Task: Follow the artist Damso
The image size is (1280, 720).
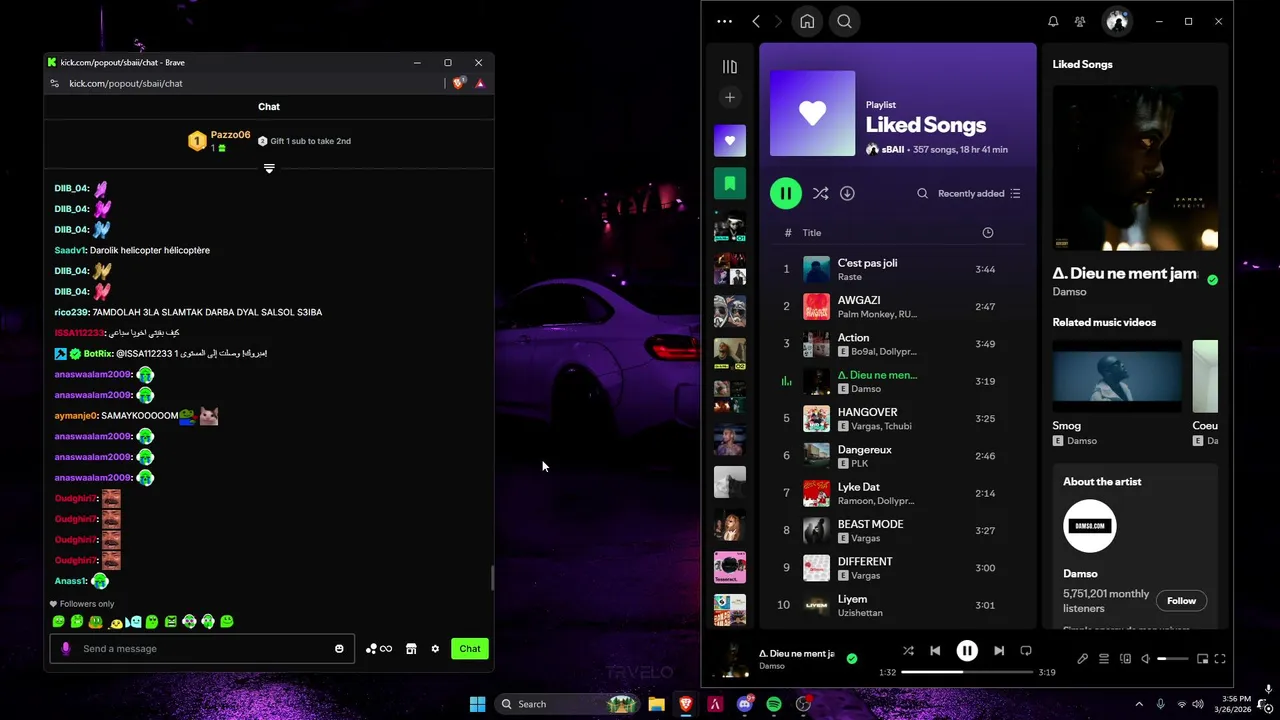Action: [1181, 601]
